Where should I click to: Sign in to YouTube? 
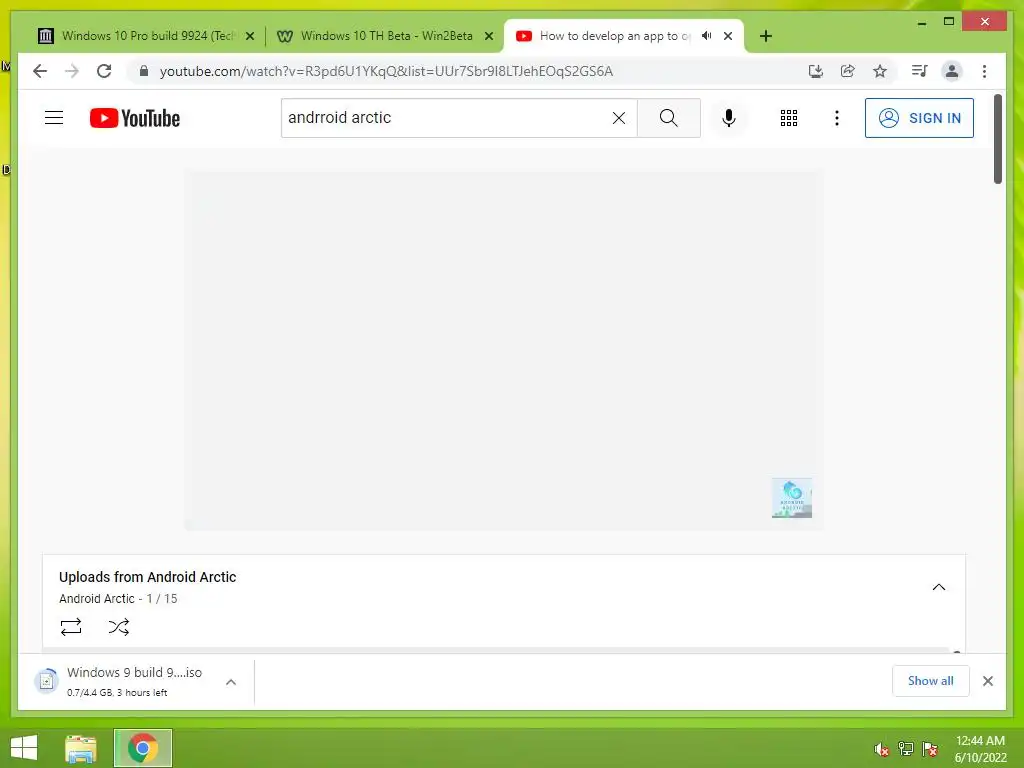tap(919, 118)
